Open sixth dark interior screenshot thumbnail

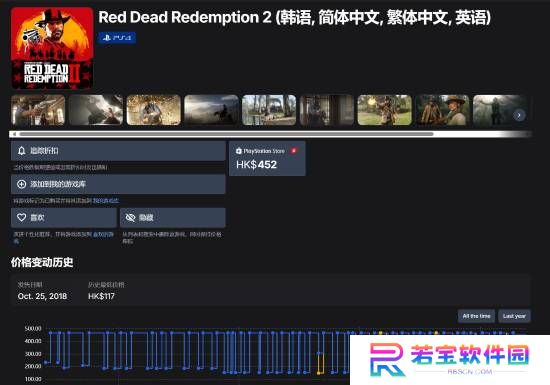[x=327, y=110]
